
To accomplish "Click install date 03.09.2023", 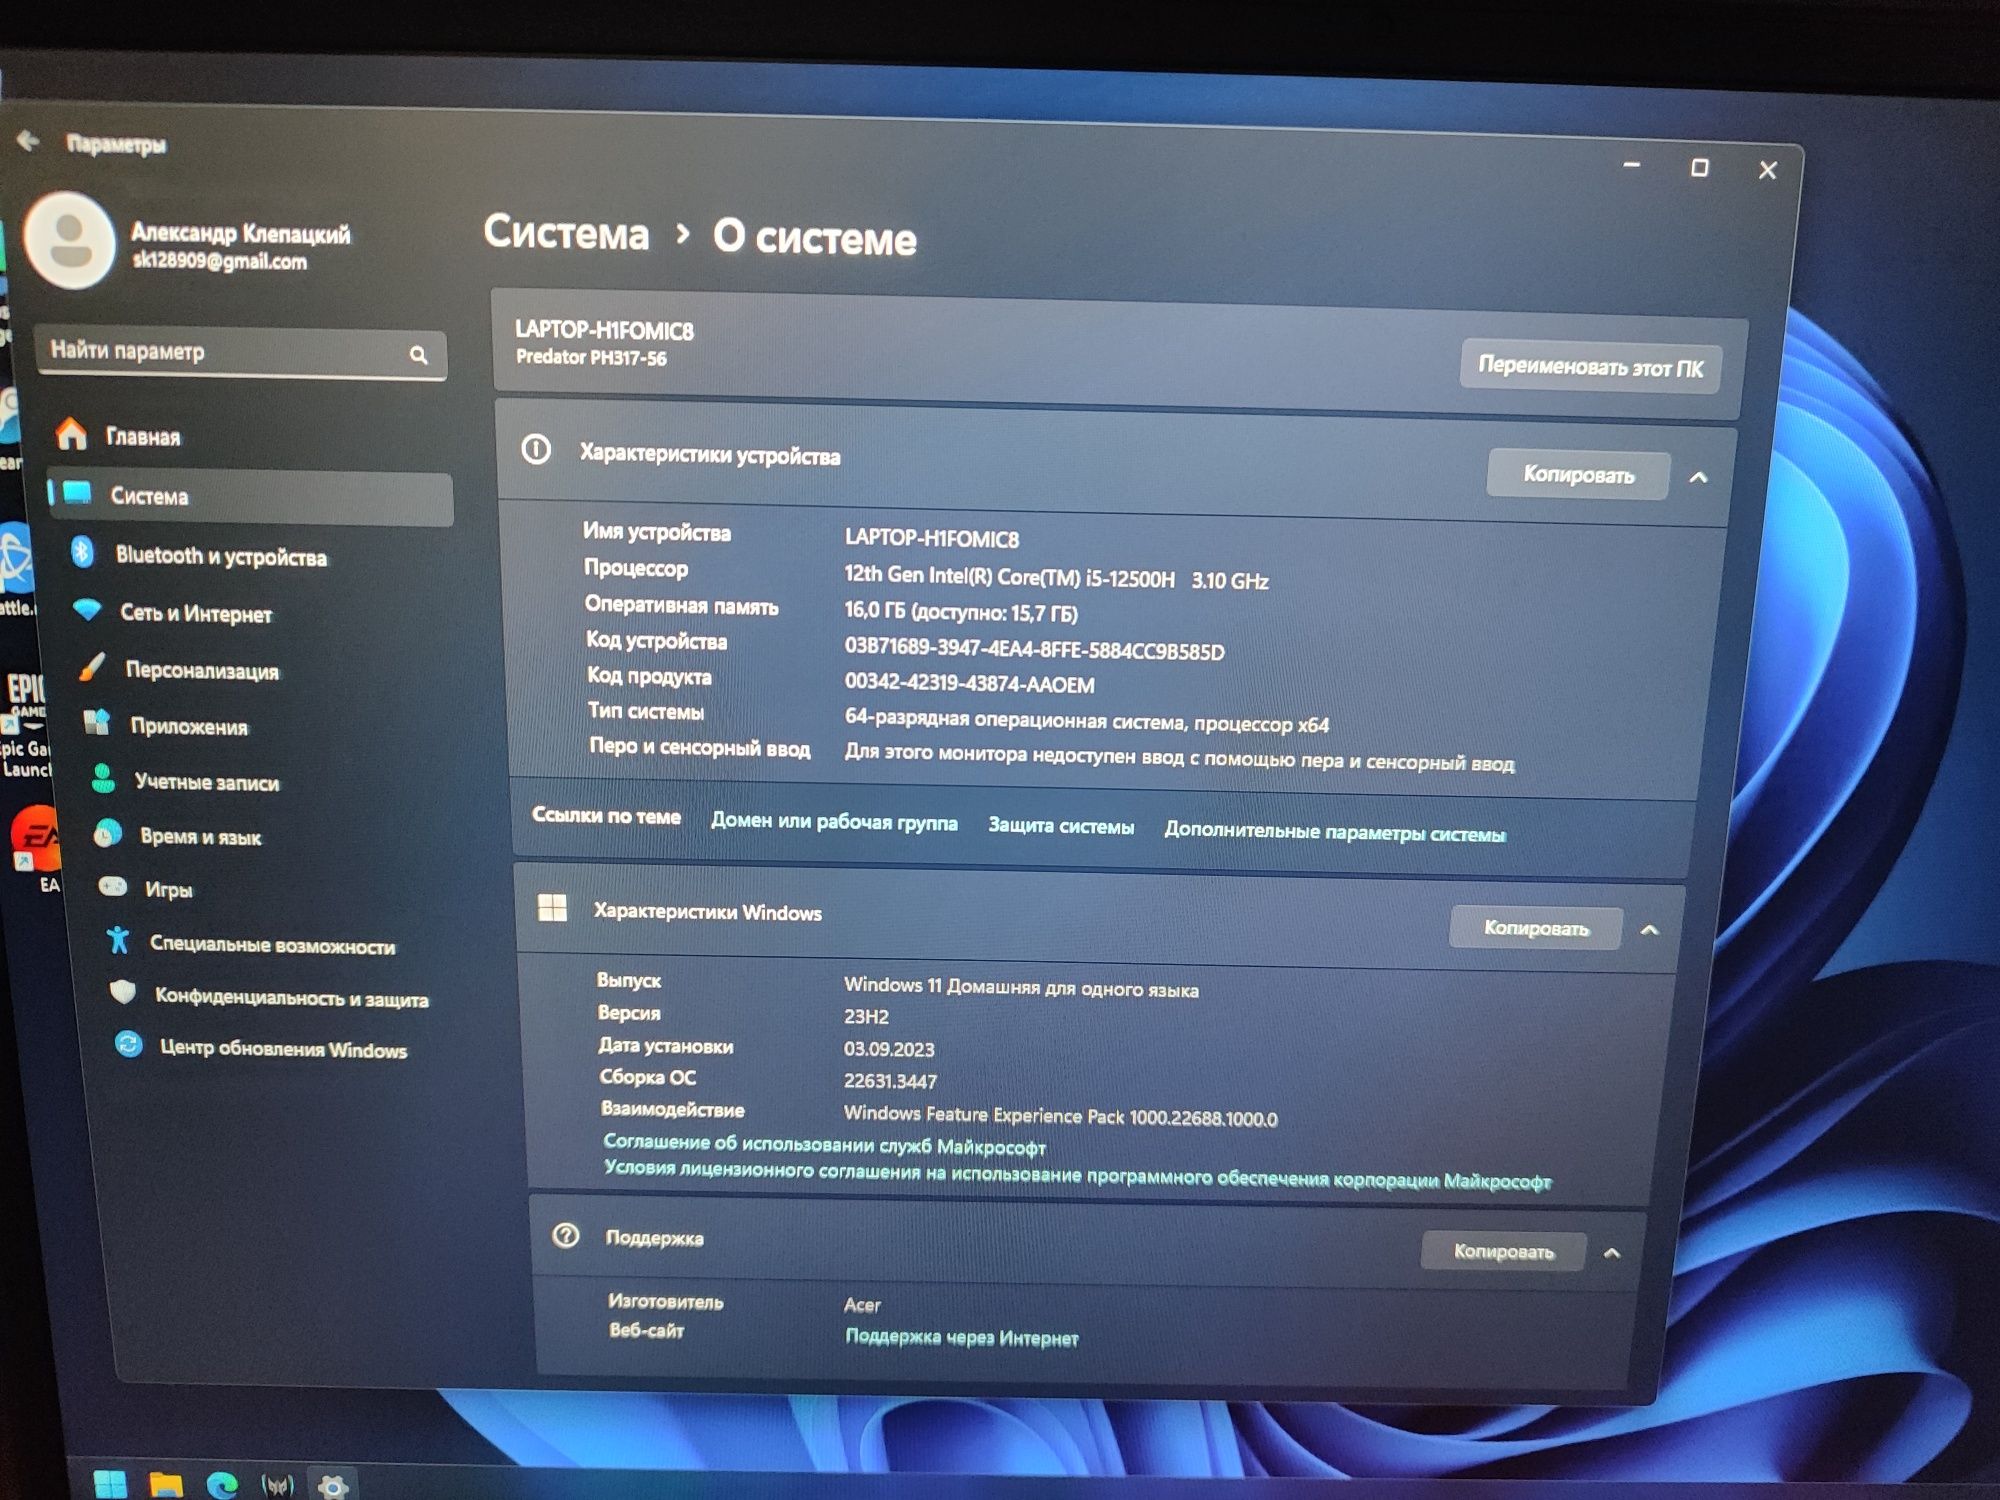I will click(889, 1049).
